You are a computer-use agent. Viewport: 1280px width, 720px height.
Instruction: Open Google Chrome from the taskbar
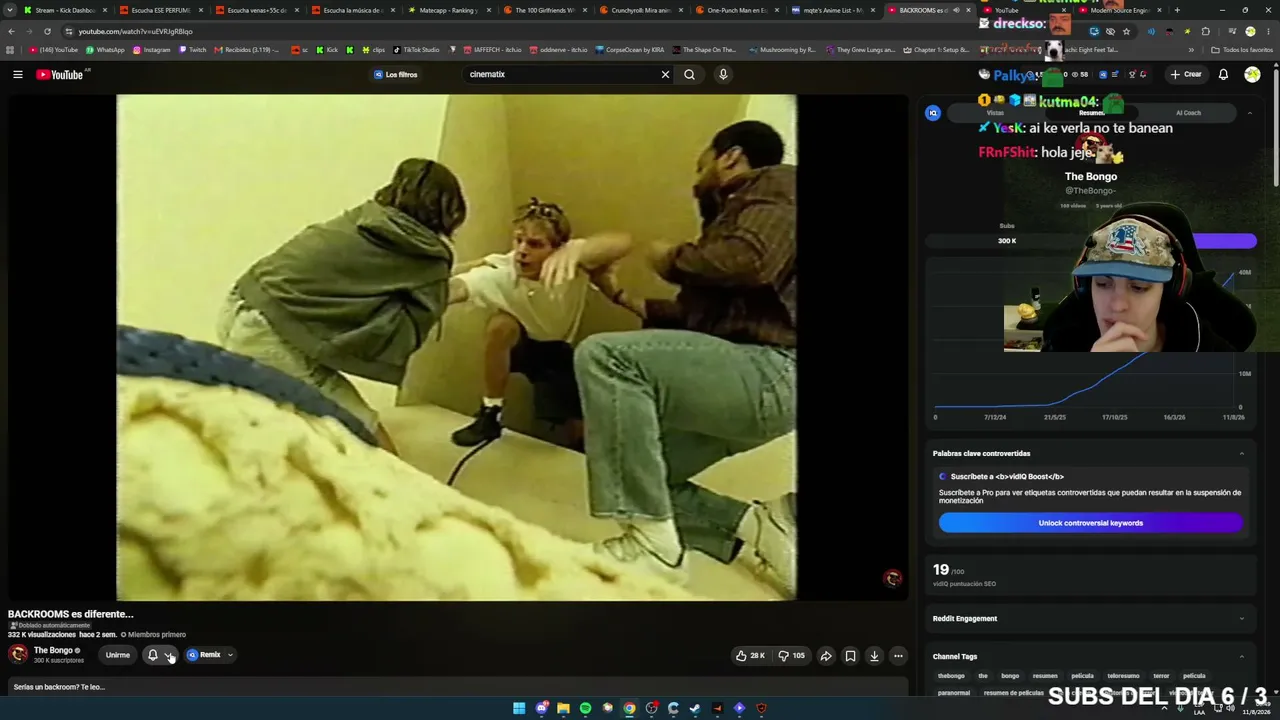[629, 708]
